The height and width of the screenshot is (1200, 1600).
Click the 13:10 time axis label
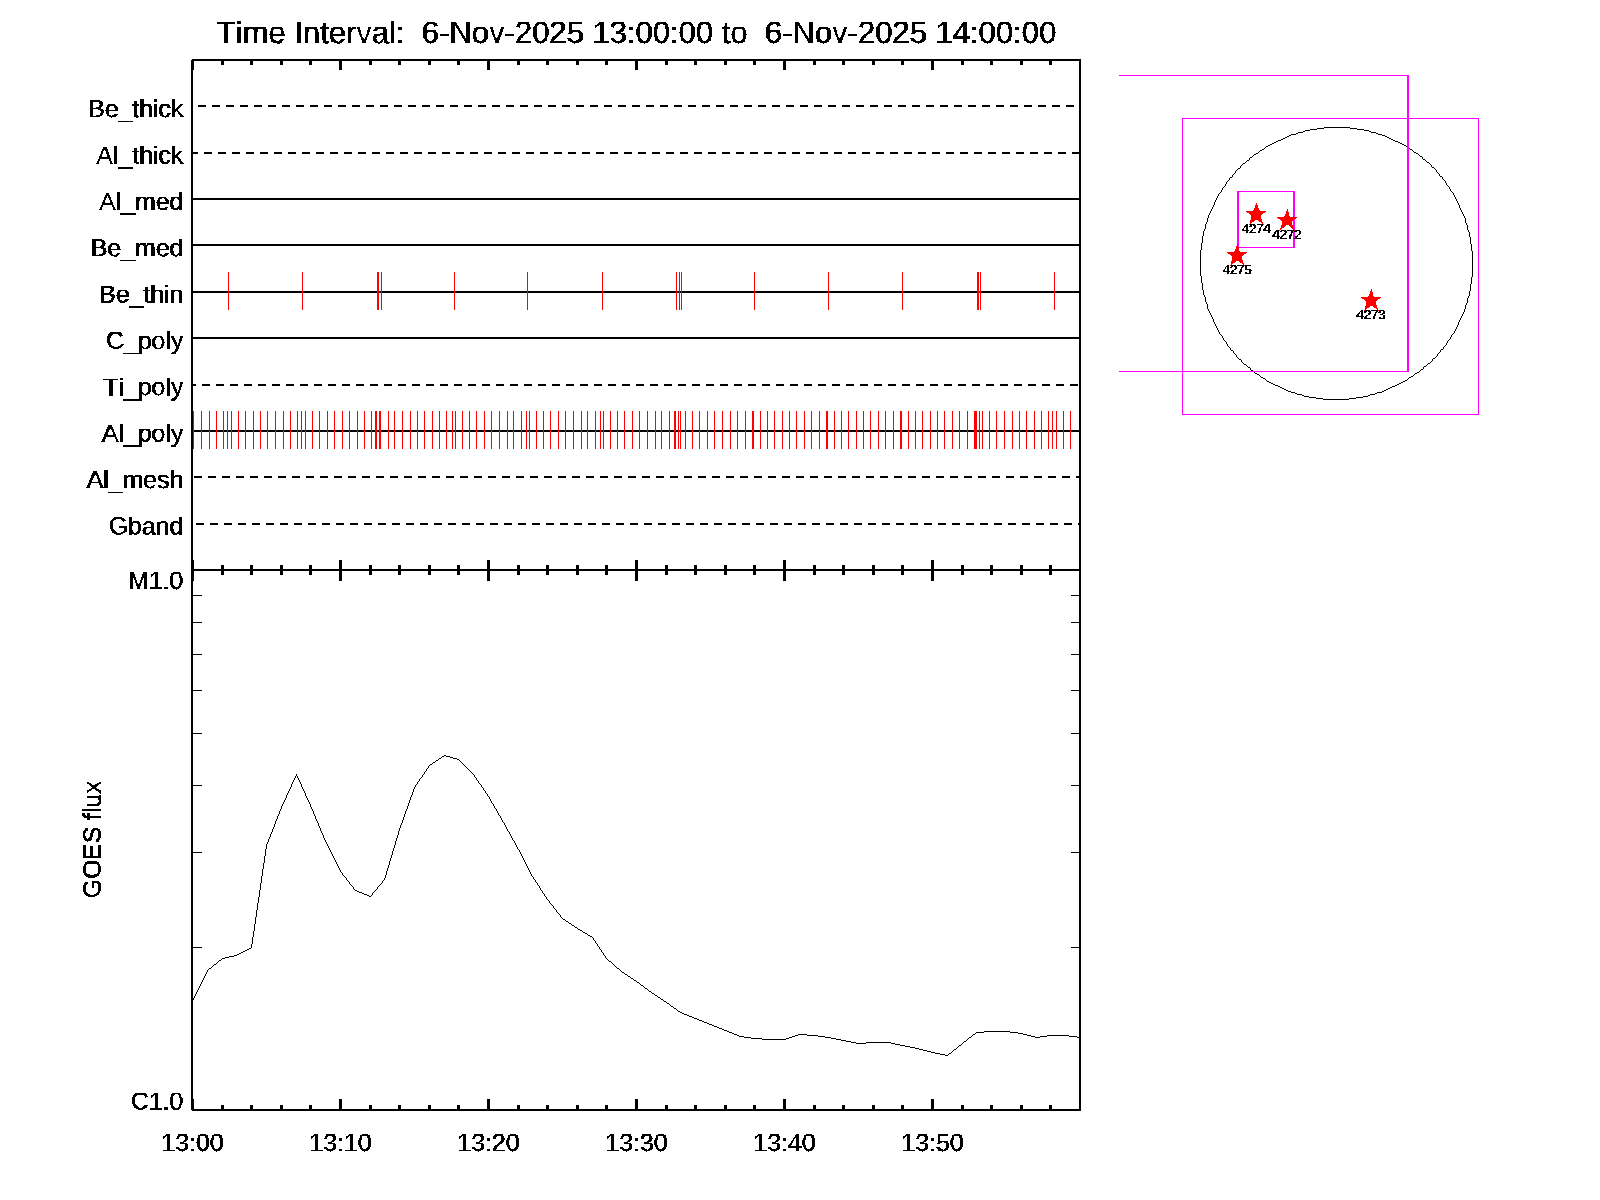tap(340, 1143)
